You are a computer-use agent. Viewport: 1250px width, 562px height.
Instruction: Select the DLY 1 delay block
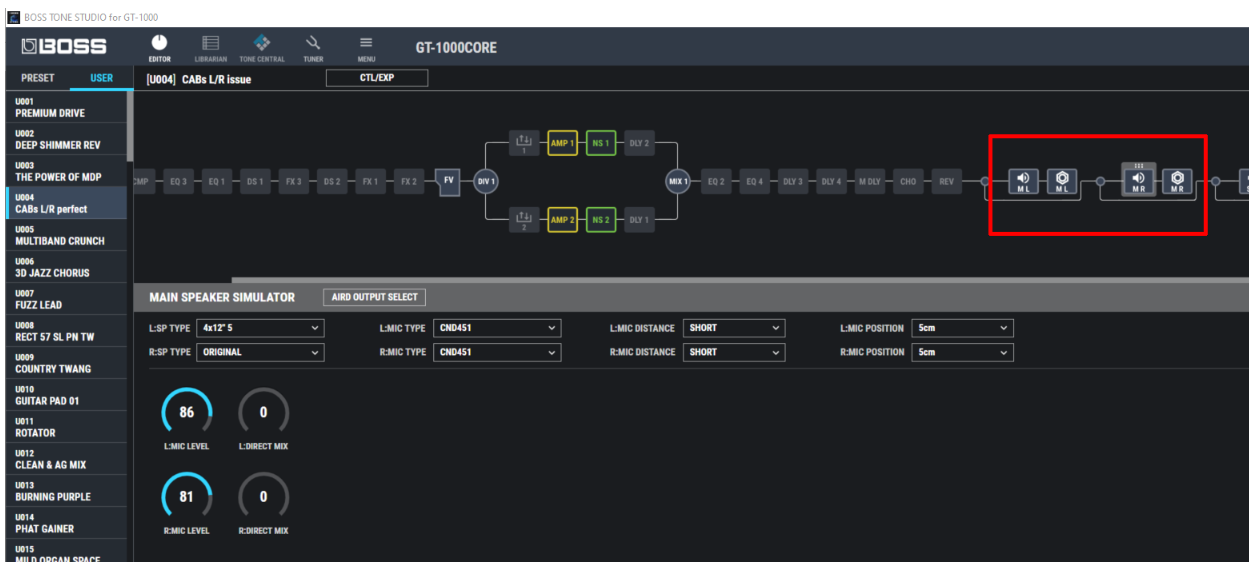pos(639,220)
